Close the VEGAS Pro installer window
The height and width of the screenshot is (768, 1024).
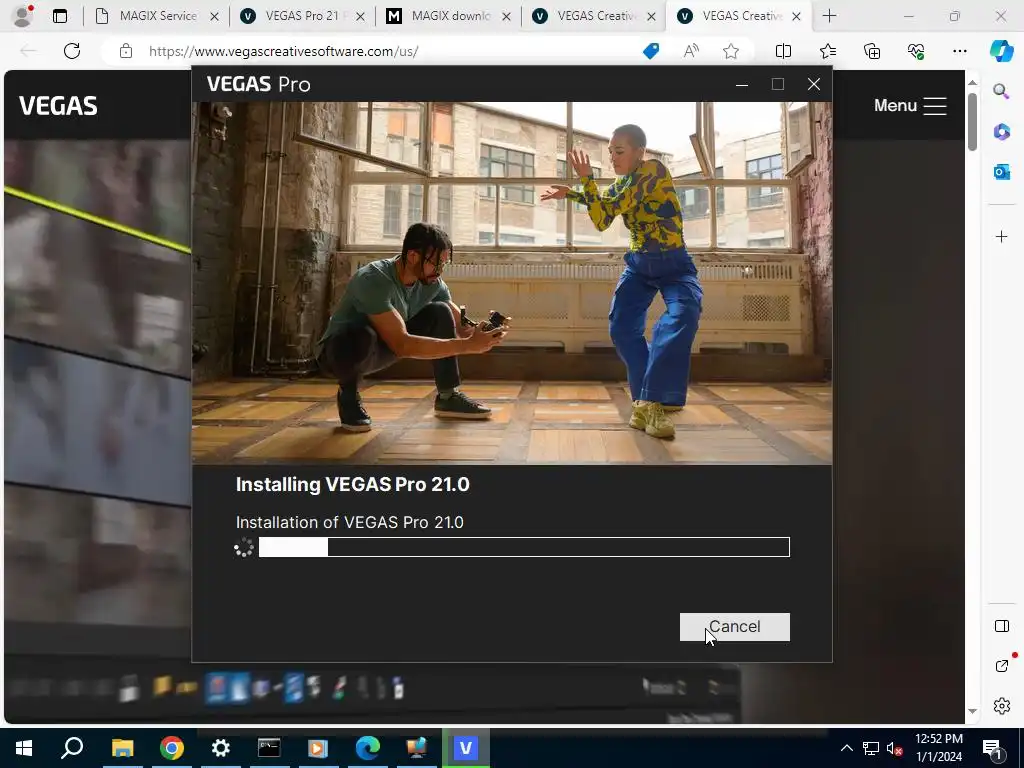pyautogui.click(x=814, y=84)
